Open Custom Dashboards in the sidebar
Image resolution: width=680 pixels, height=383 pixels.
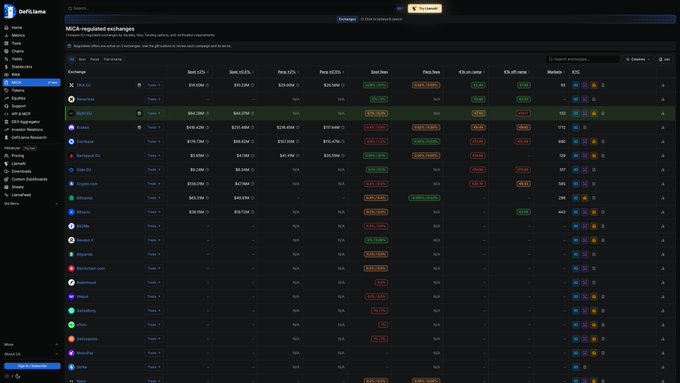pos(29,179)
